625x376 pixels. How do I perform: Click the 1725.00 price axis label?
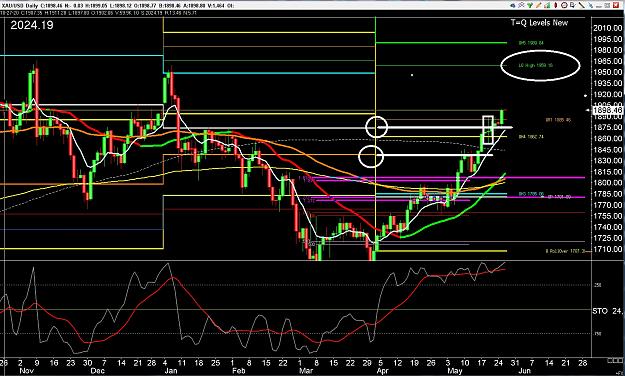[x=607, y=238]
